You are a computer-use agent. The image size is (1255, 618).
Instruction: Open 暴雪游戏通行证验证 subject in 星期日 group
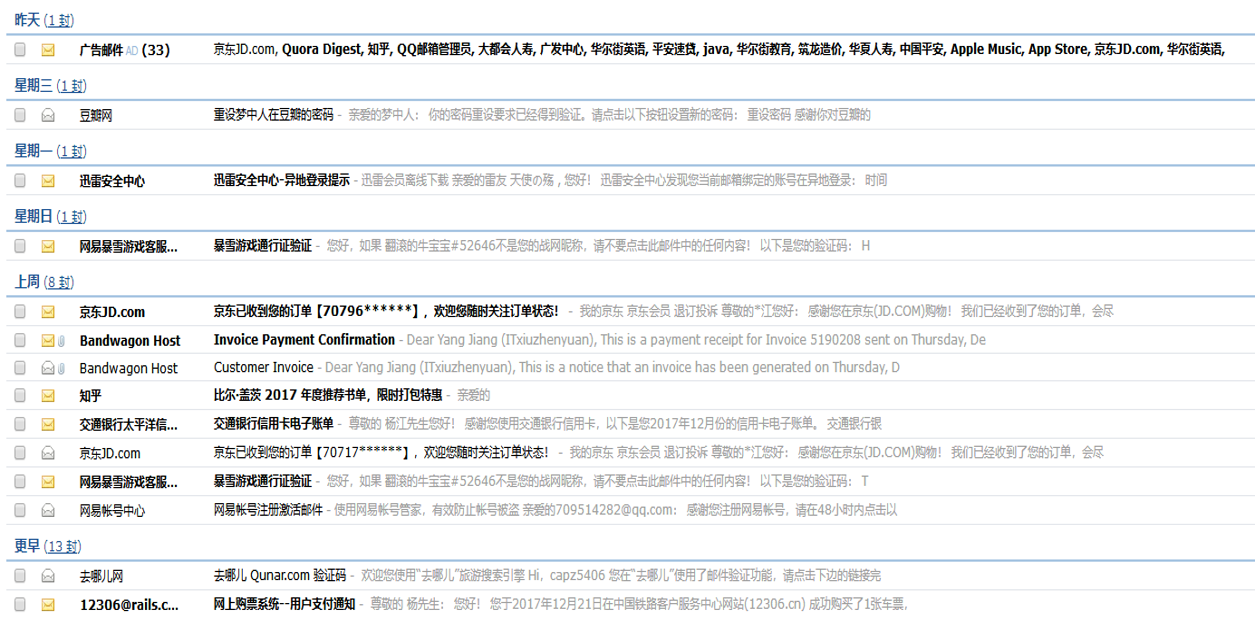262,246
